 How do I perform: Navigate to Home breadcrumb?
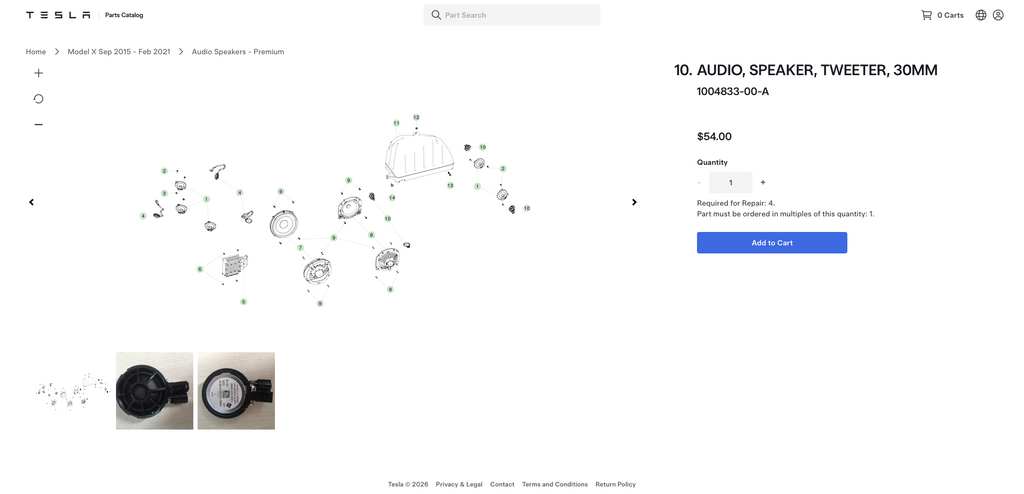tap(36, 52)
